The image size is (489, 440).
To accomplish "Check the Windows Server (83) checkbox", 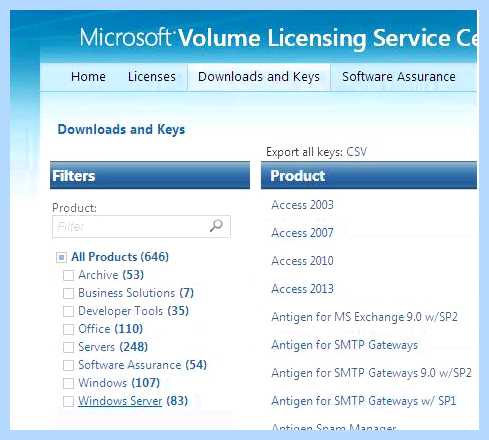I will click(x=68, y=401).
